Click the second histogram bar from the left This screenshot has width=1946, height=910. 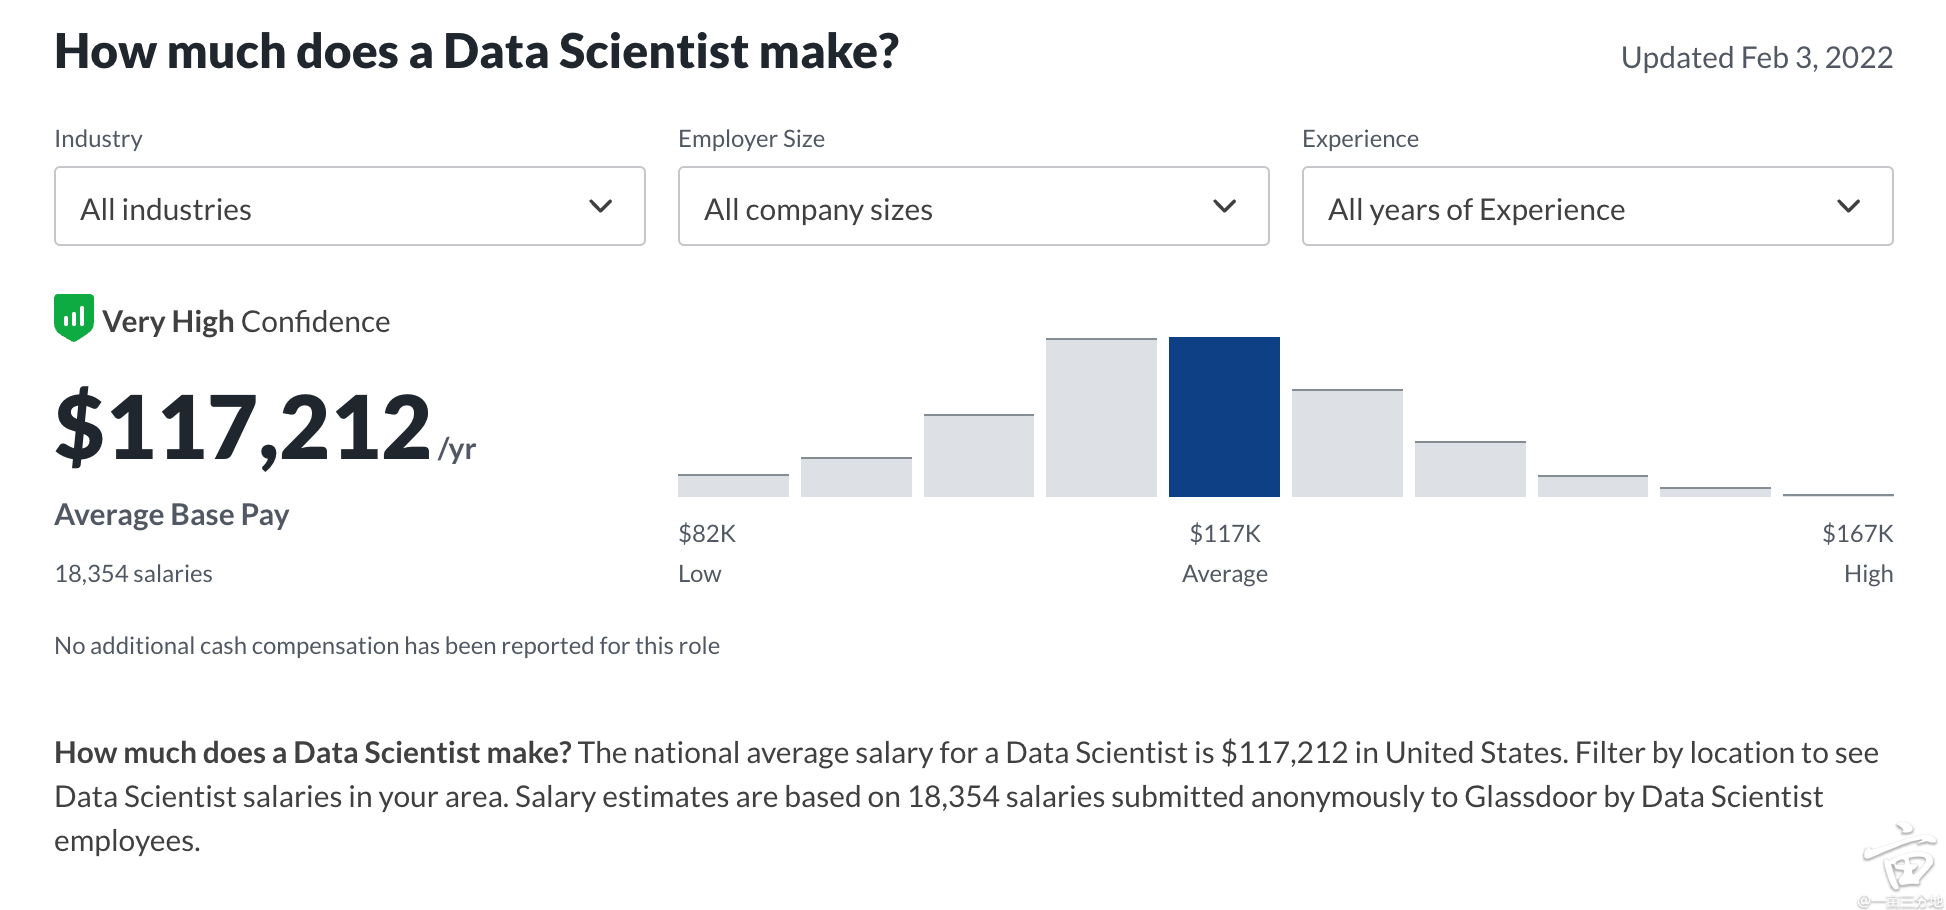[x=856, y=477]
